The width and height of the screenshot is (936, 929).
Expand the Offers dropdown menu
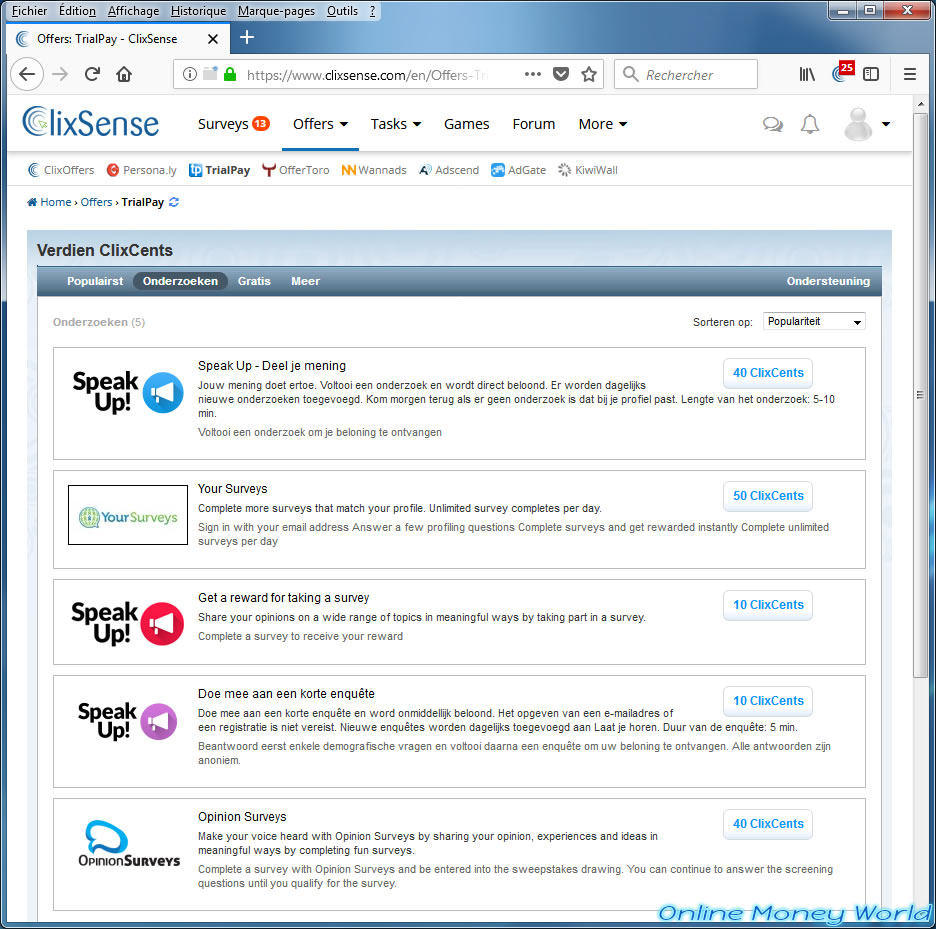320,124
